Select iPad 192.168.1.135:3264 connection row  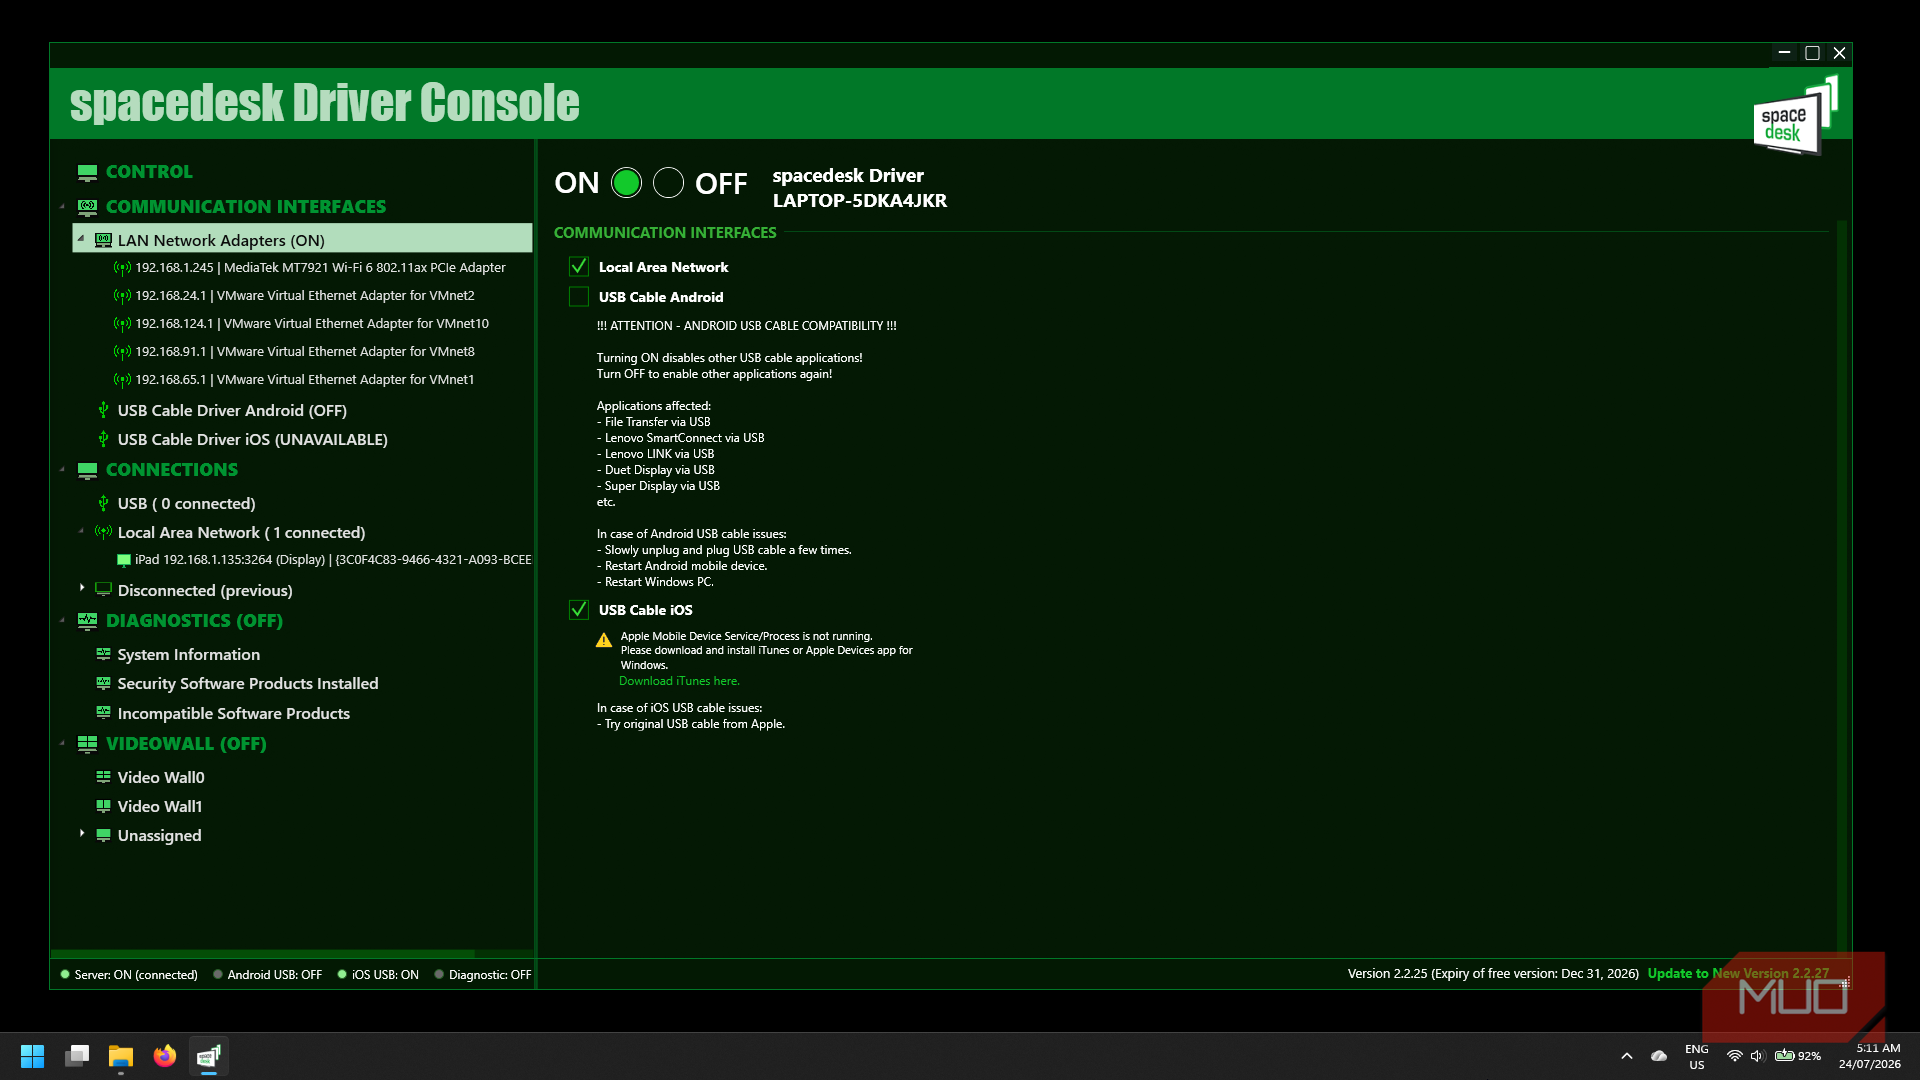[x=324, y=560]
